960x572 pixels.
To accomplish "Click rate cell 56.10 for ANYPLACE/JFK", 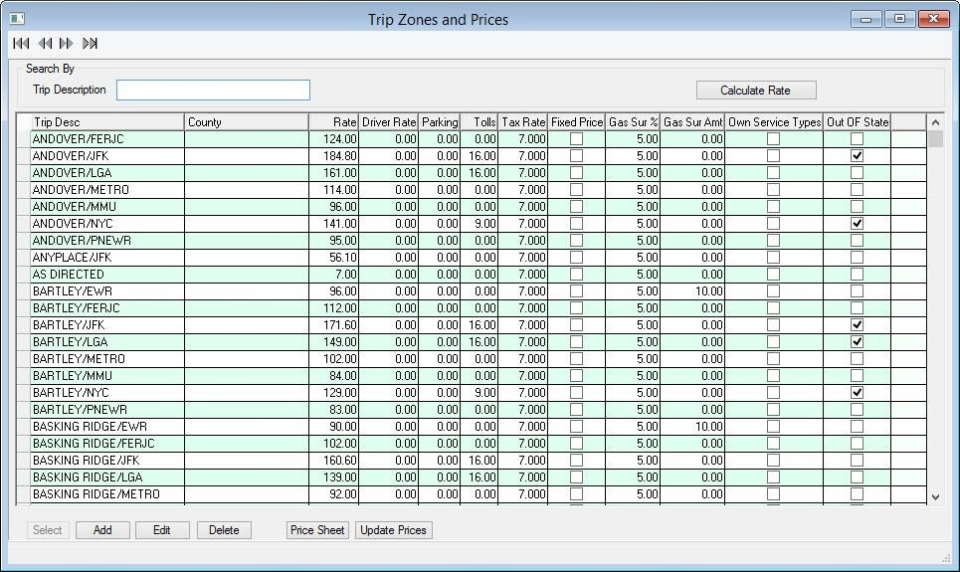I will [333, 257].
